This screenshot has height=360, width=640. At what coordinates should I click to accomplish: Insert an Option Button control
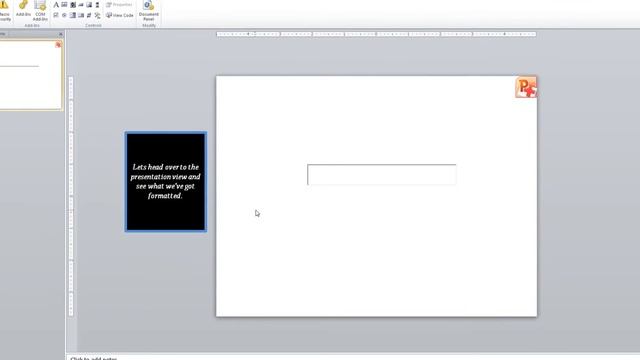(64, 15)
